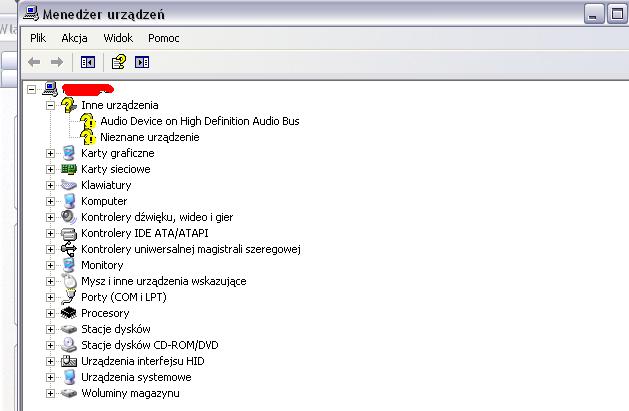Screen dimensions: 629x411
Task: Expand Karty graficzne
Action: pyautogui.click(x=50, y=153)
